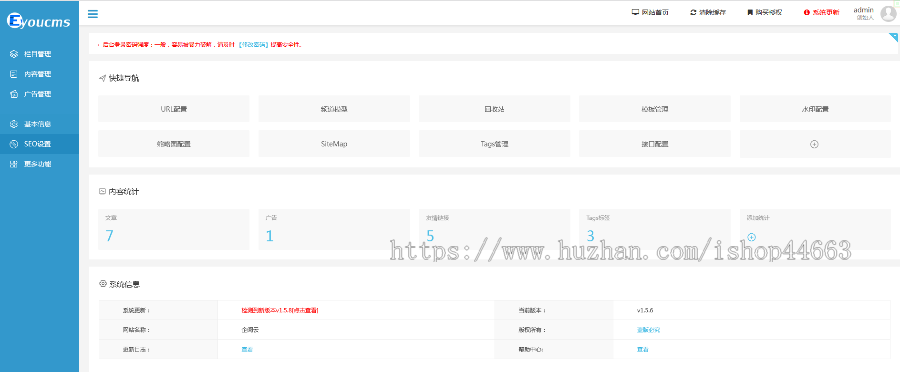Viewport: 900px width, 372px height.
Task: Click the 广告管理 house icon
Action: (x=14, y=94)
